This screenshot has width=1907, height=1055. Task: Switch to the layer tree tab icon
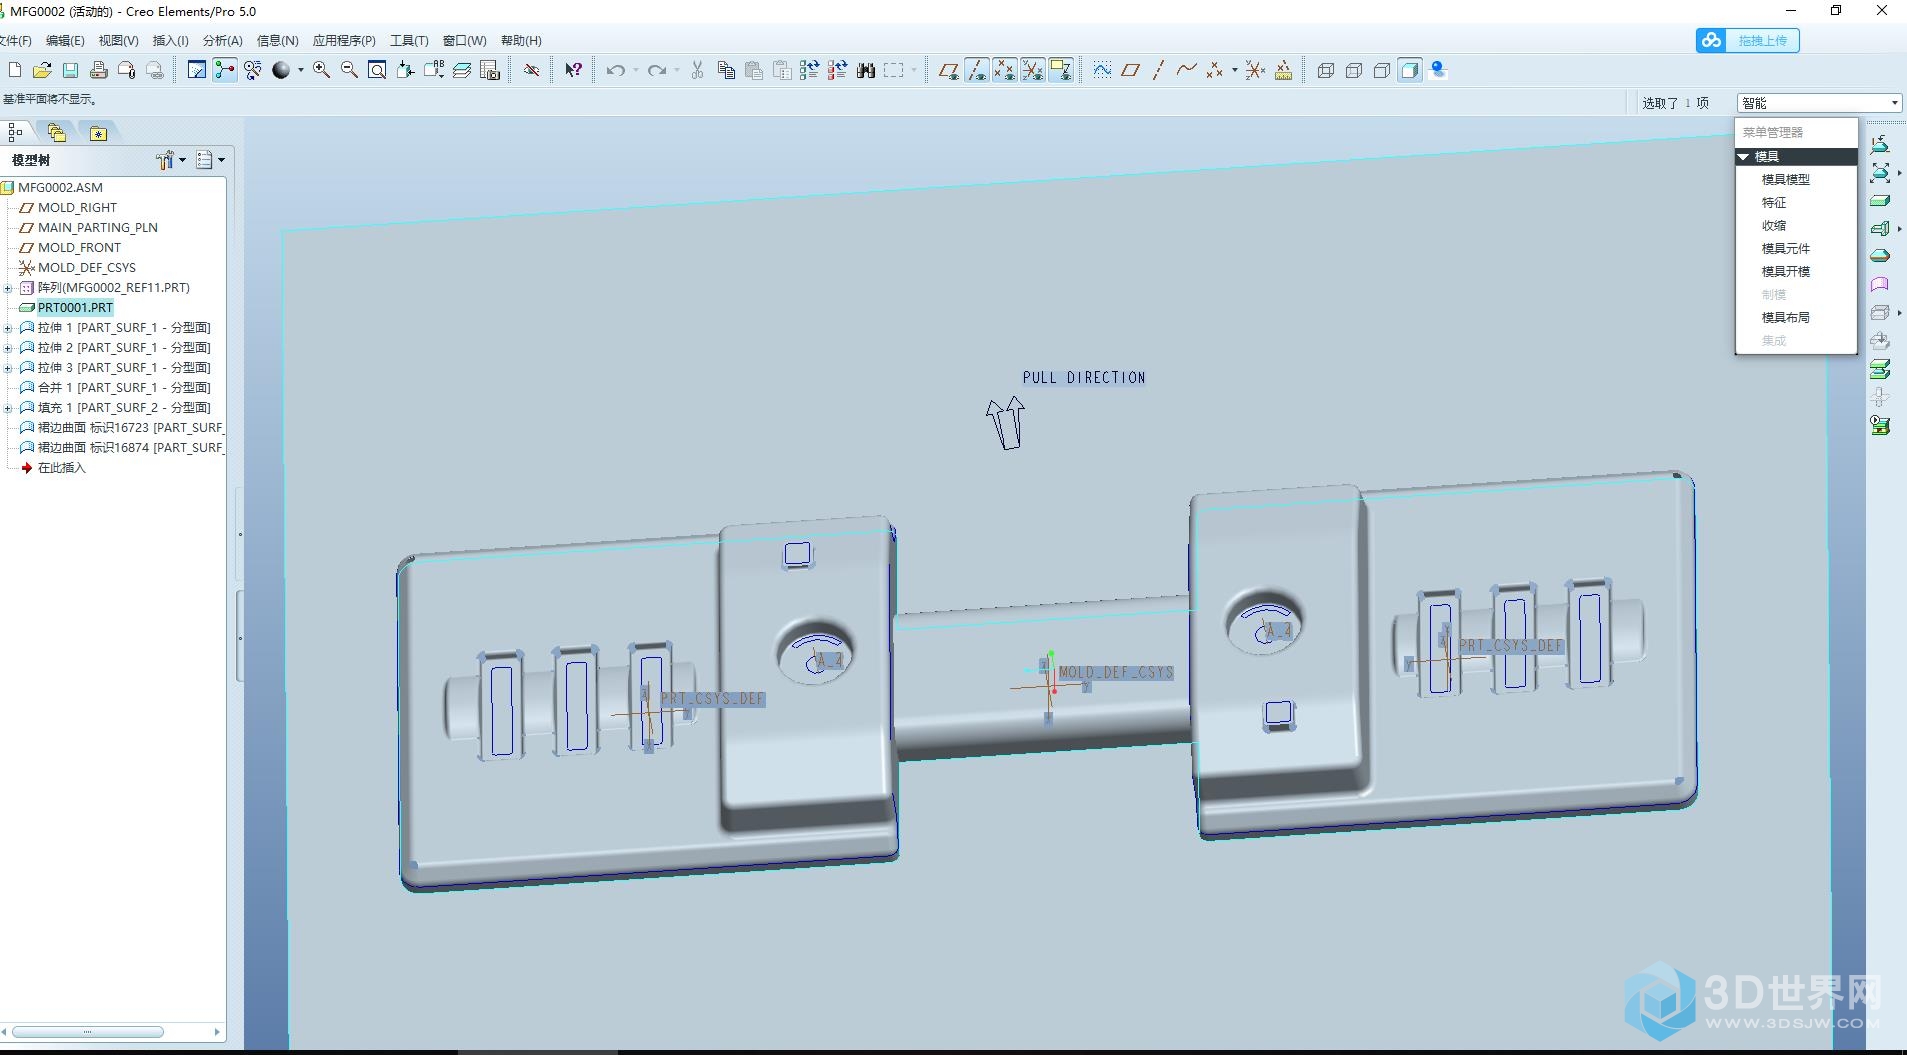point(56,132)
